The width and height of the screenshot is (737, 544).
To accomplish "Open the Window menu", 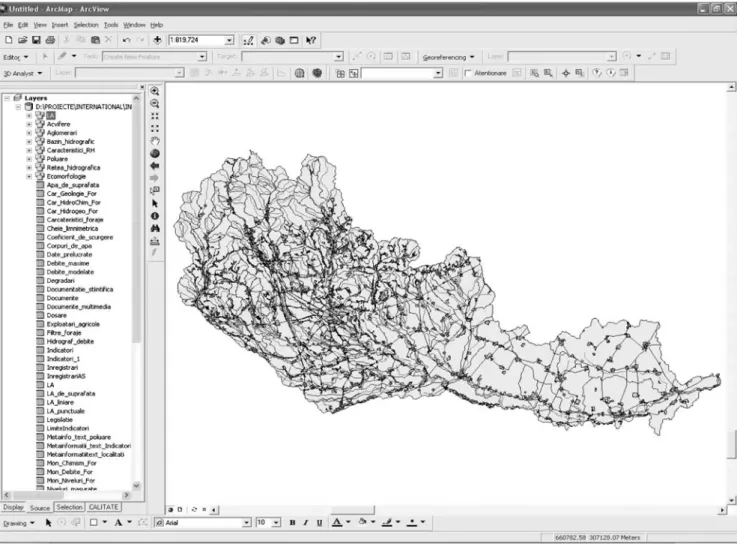I will [x=134, y=25].
